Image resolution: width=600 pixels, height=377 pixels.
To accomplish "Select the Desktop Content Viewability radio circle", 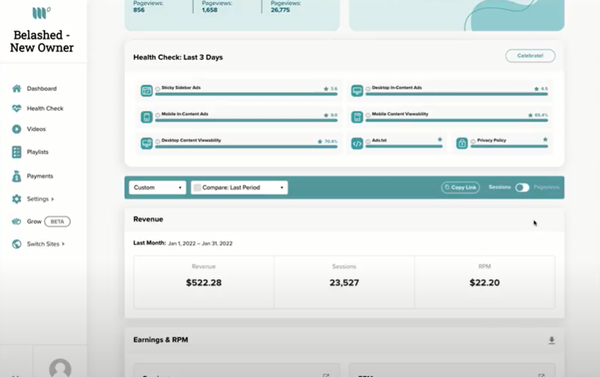I will coord(158,141).
